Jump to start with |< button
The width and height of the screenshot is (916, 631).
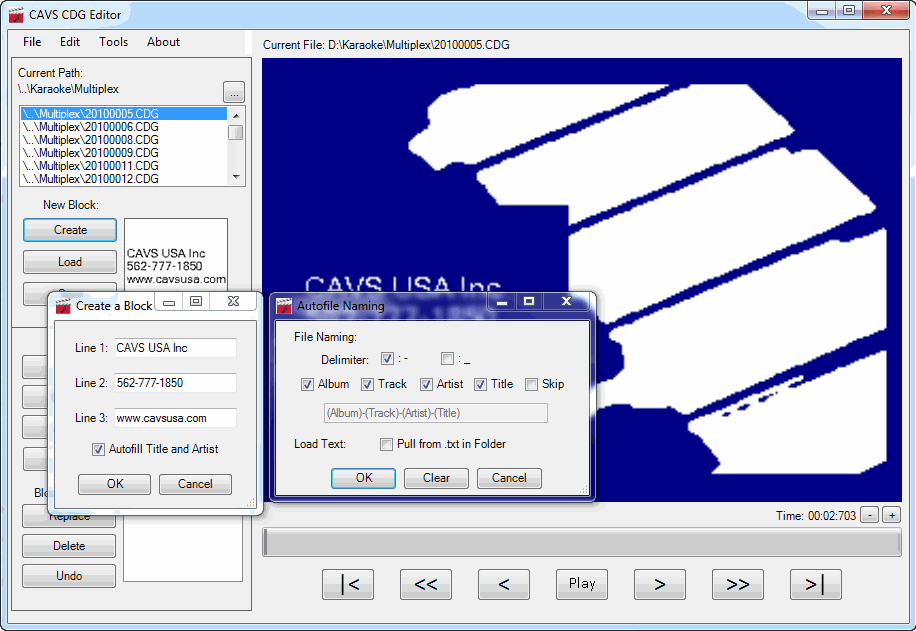tap(348, 584)
